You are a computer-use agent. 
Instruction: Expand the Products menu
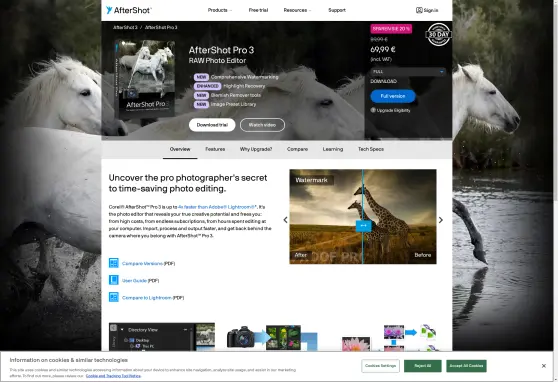click(220, 10)
